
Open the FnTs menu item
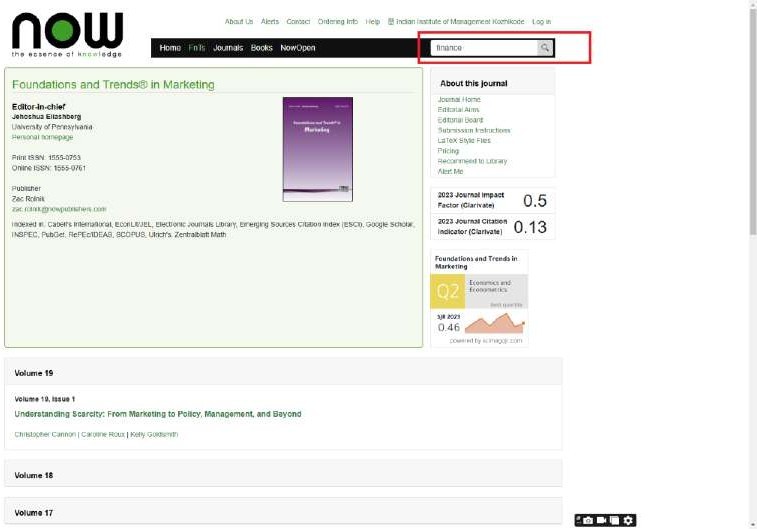[197, 48]
